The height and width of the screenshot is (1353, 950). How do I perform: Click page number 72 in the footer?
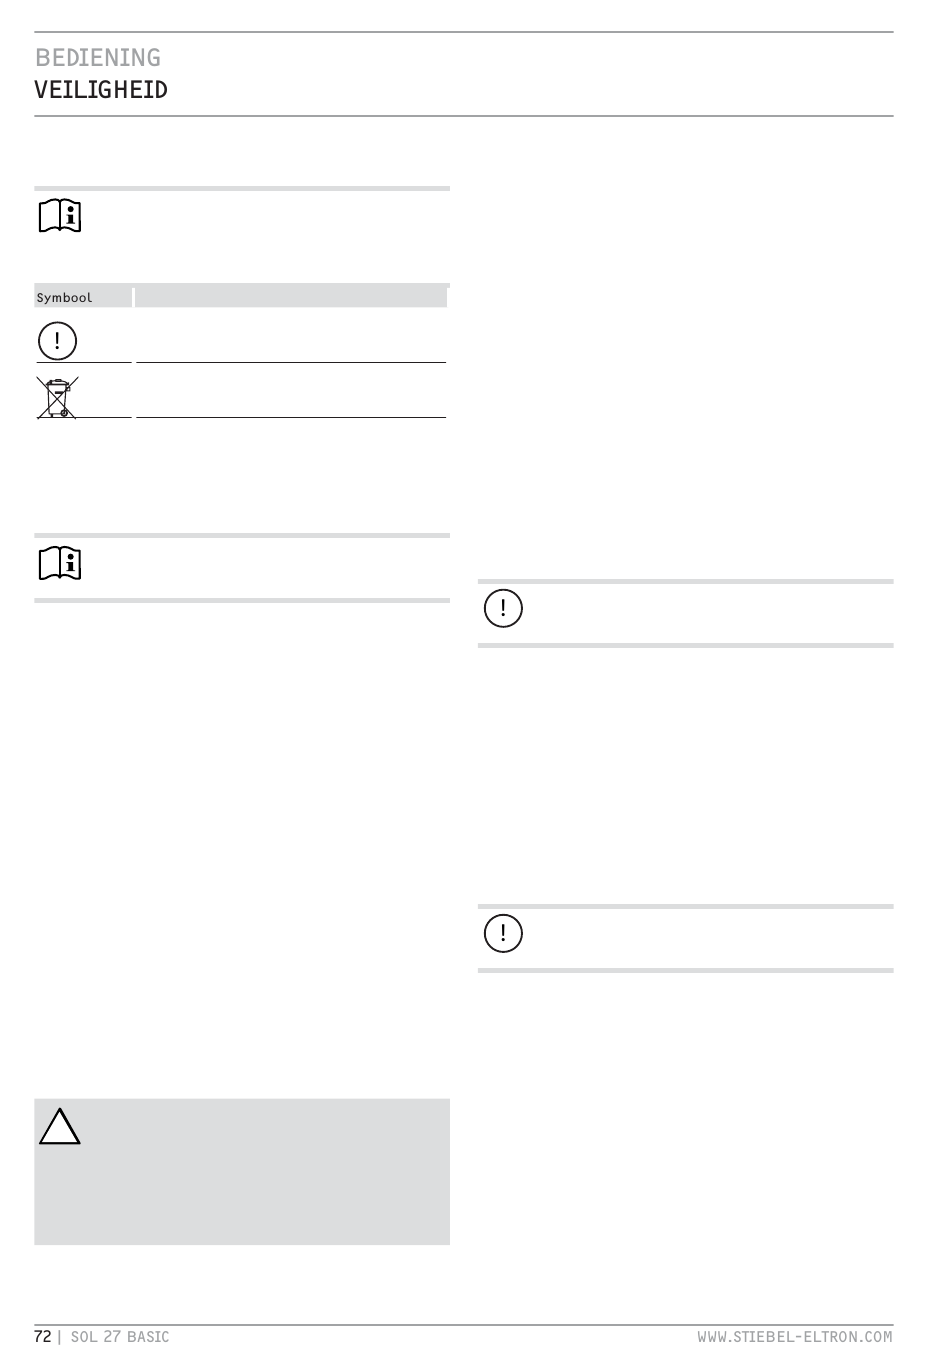point(43,1337)
